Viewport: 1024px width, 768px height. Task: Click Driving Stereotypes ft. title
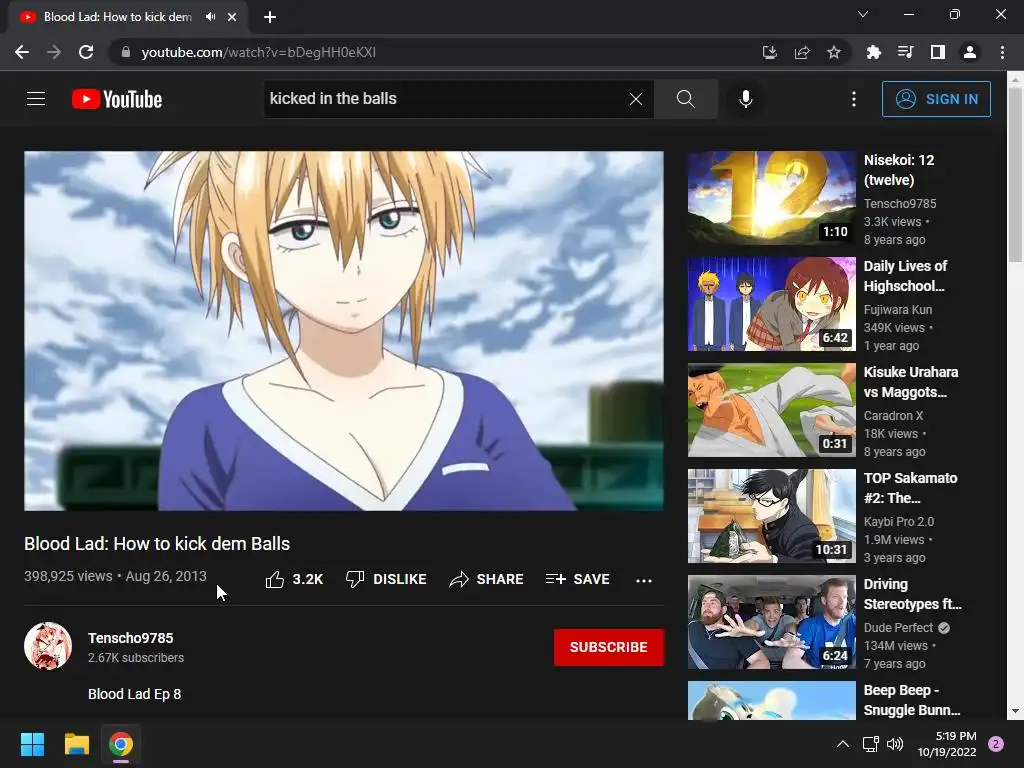(912, 594)
